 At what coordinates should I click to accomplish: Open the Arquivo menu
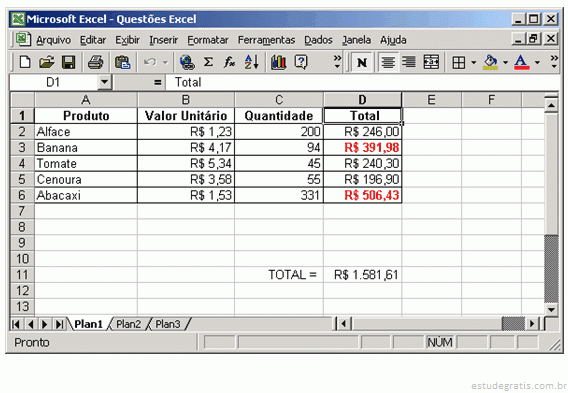click(x=53, y=40)
